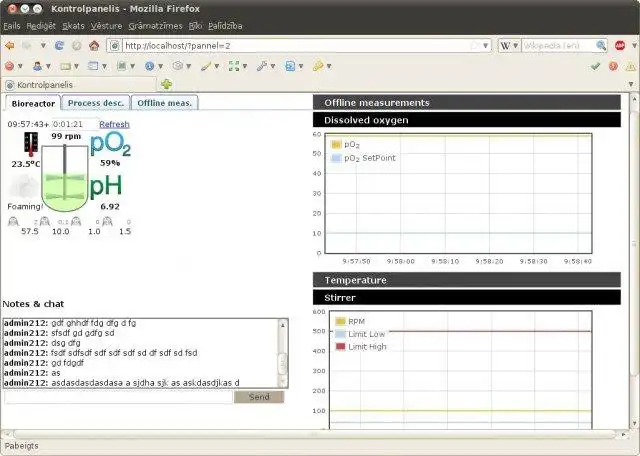The image size is (640, 456).
Task: Click the Firefox back arrow icon
Action: 10,46
